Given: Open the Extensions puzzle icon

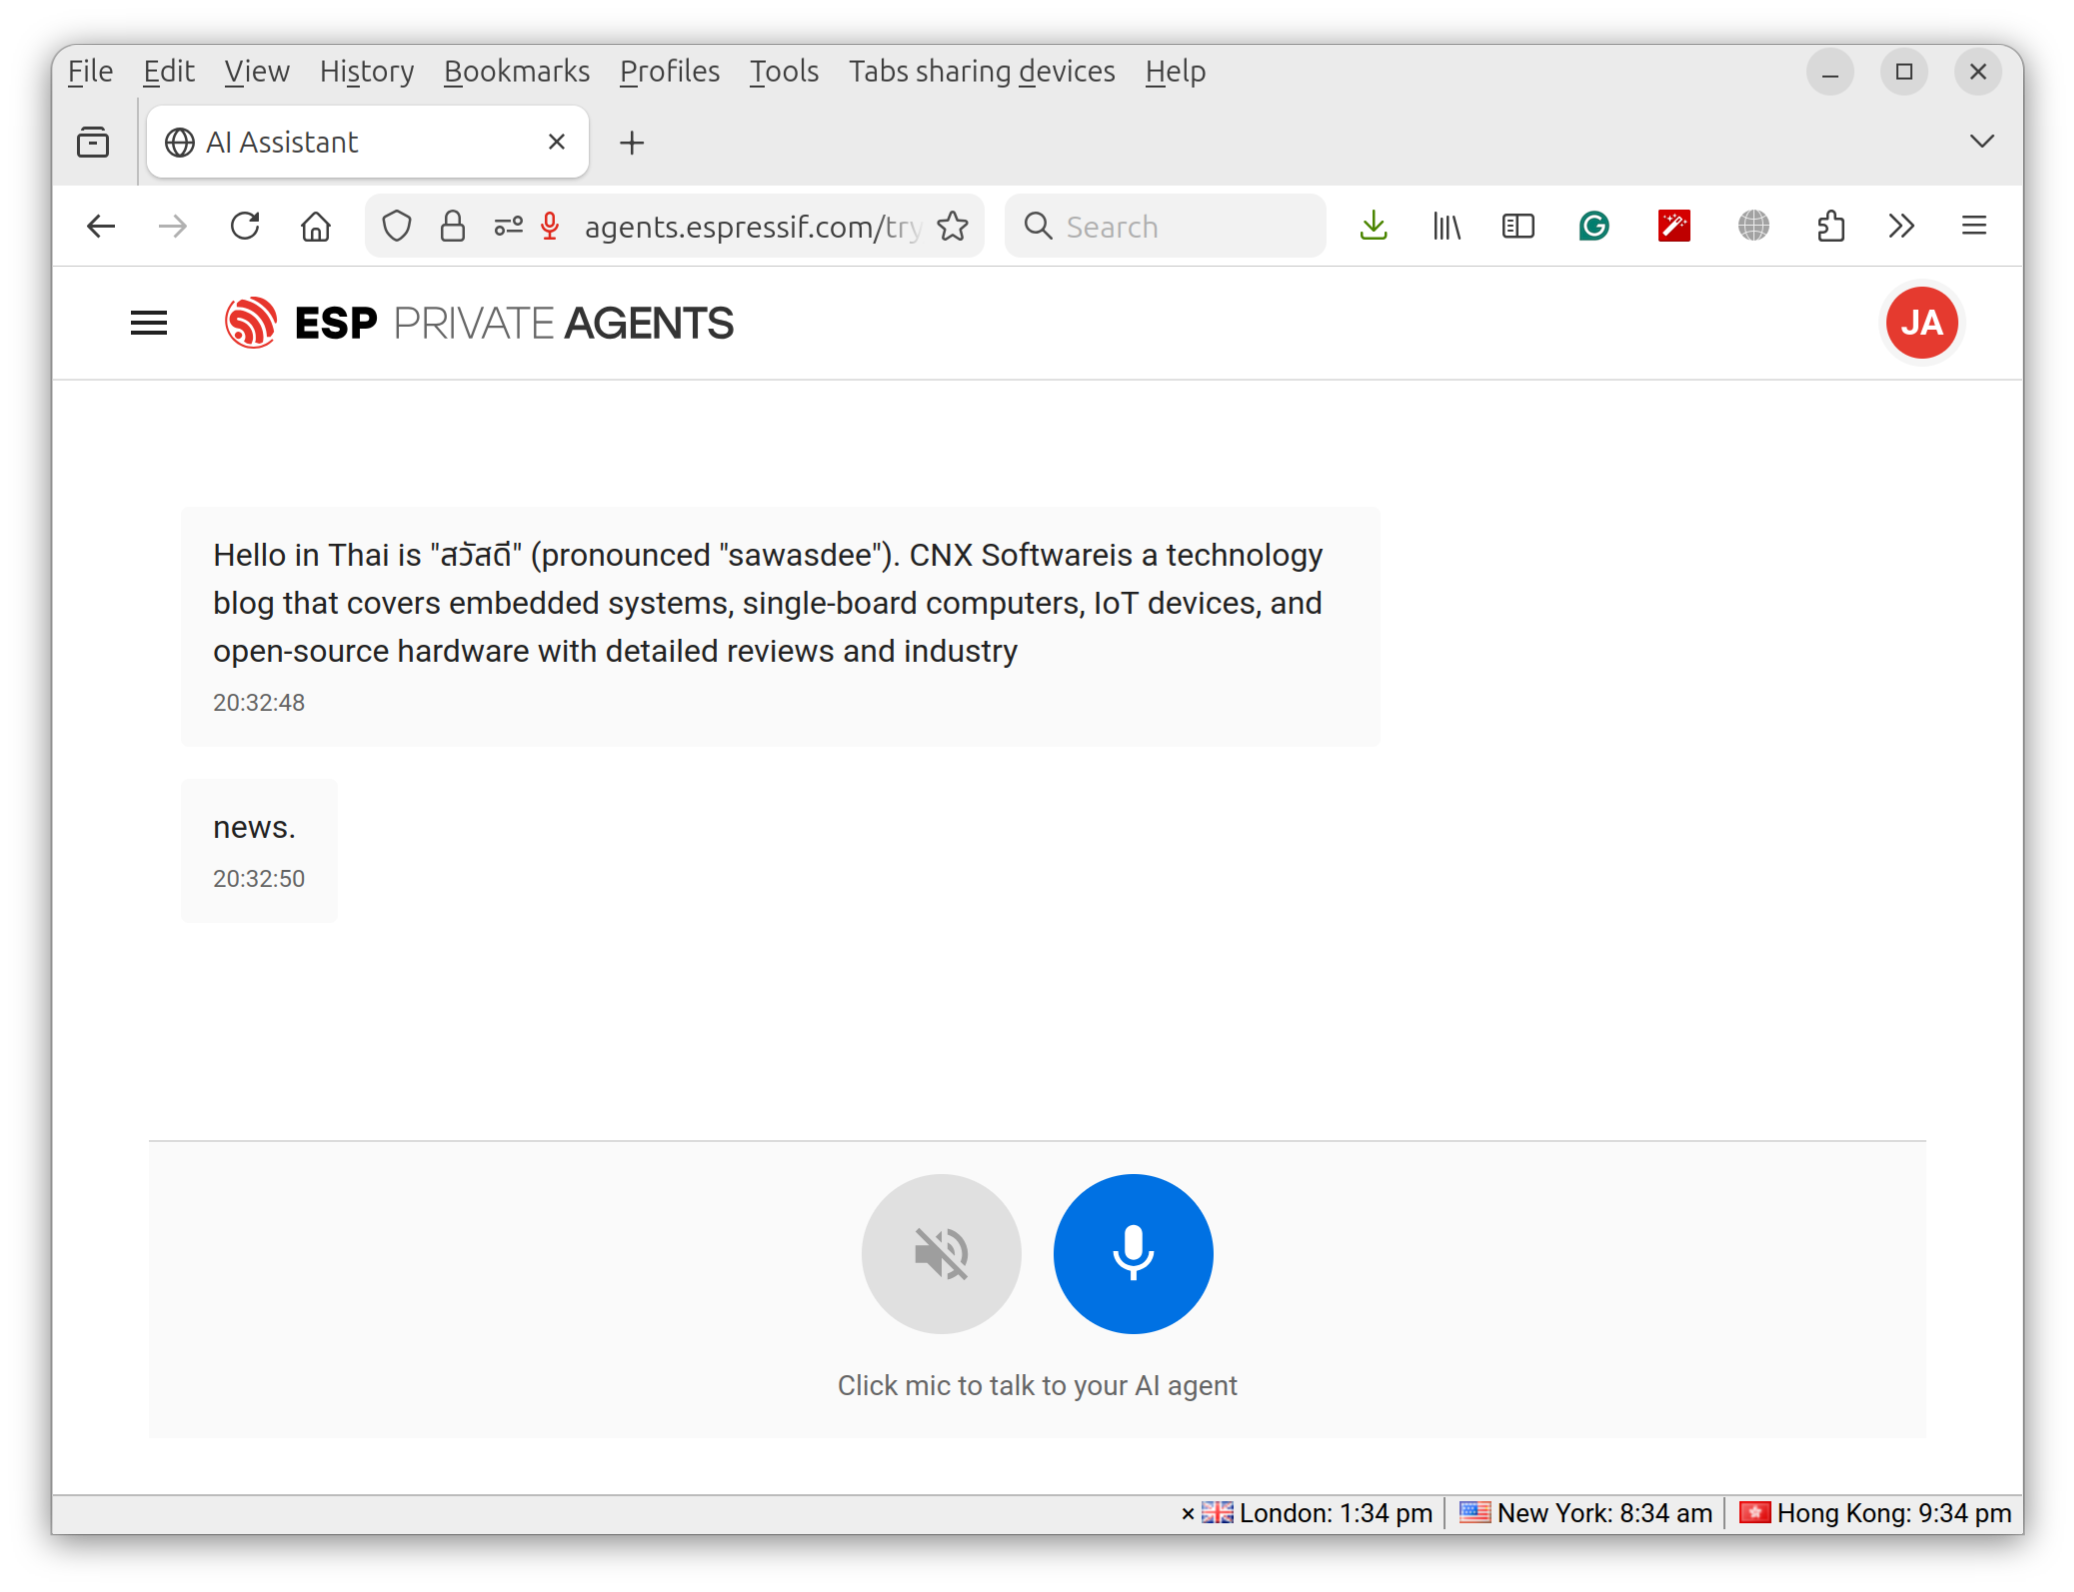Looking at the screenshot, I should (x=1830, y=226).
